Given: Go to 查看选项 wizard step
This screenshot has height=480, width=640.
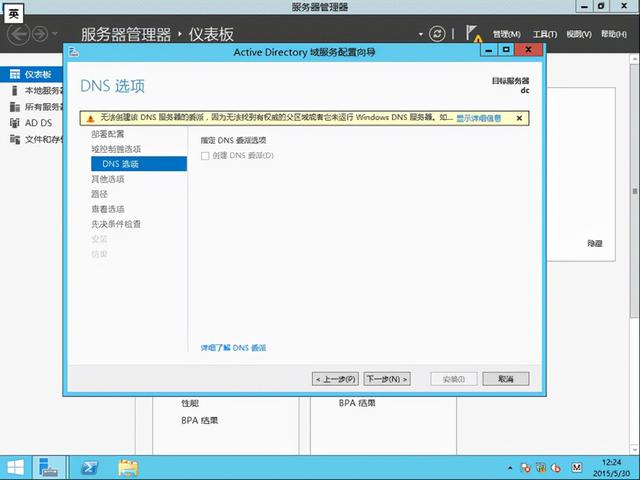Looking at the screenshot, I should 108,209.
